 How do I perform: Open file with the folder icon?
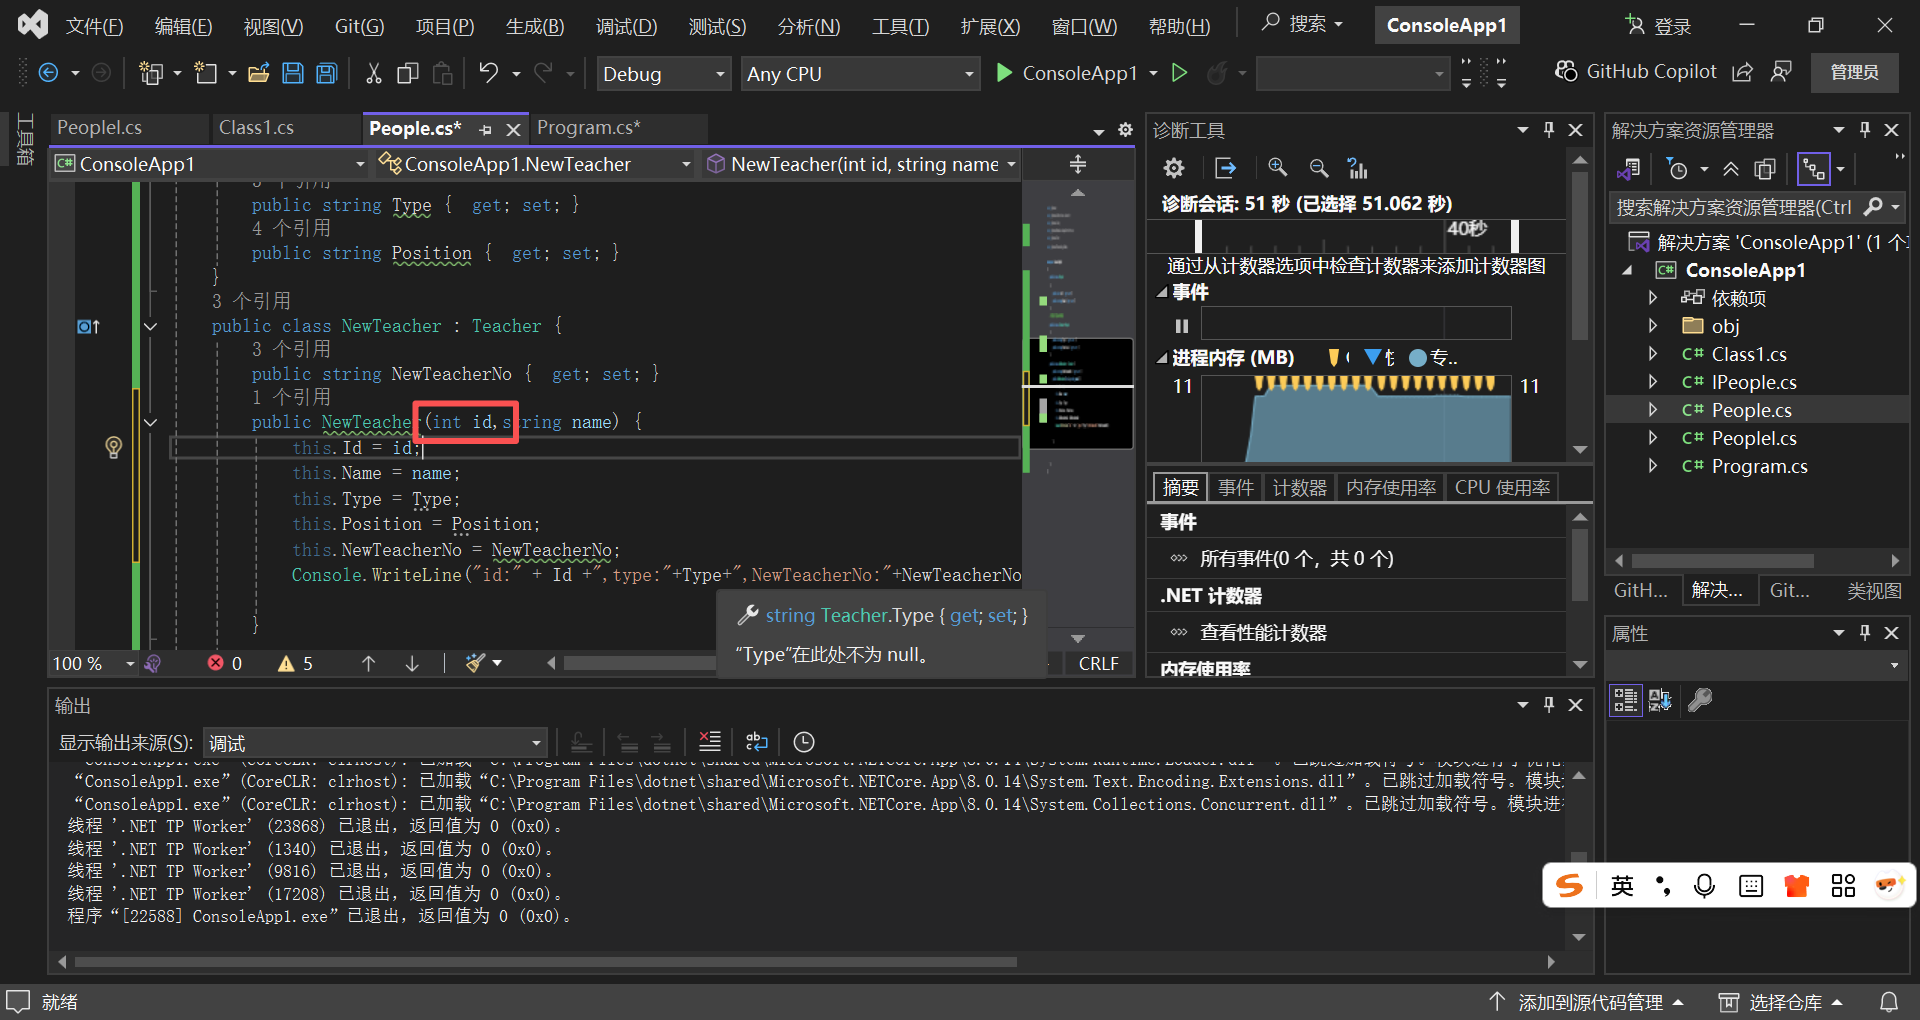259,73
